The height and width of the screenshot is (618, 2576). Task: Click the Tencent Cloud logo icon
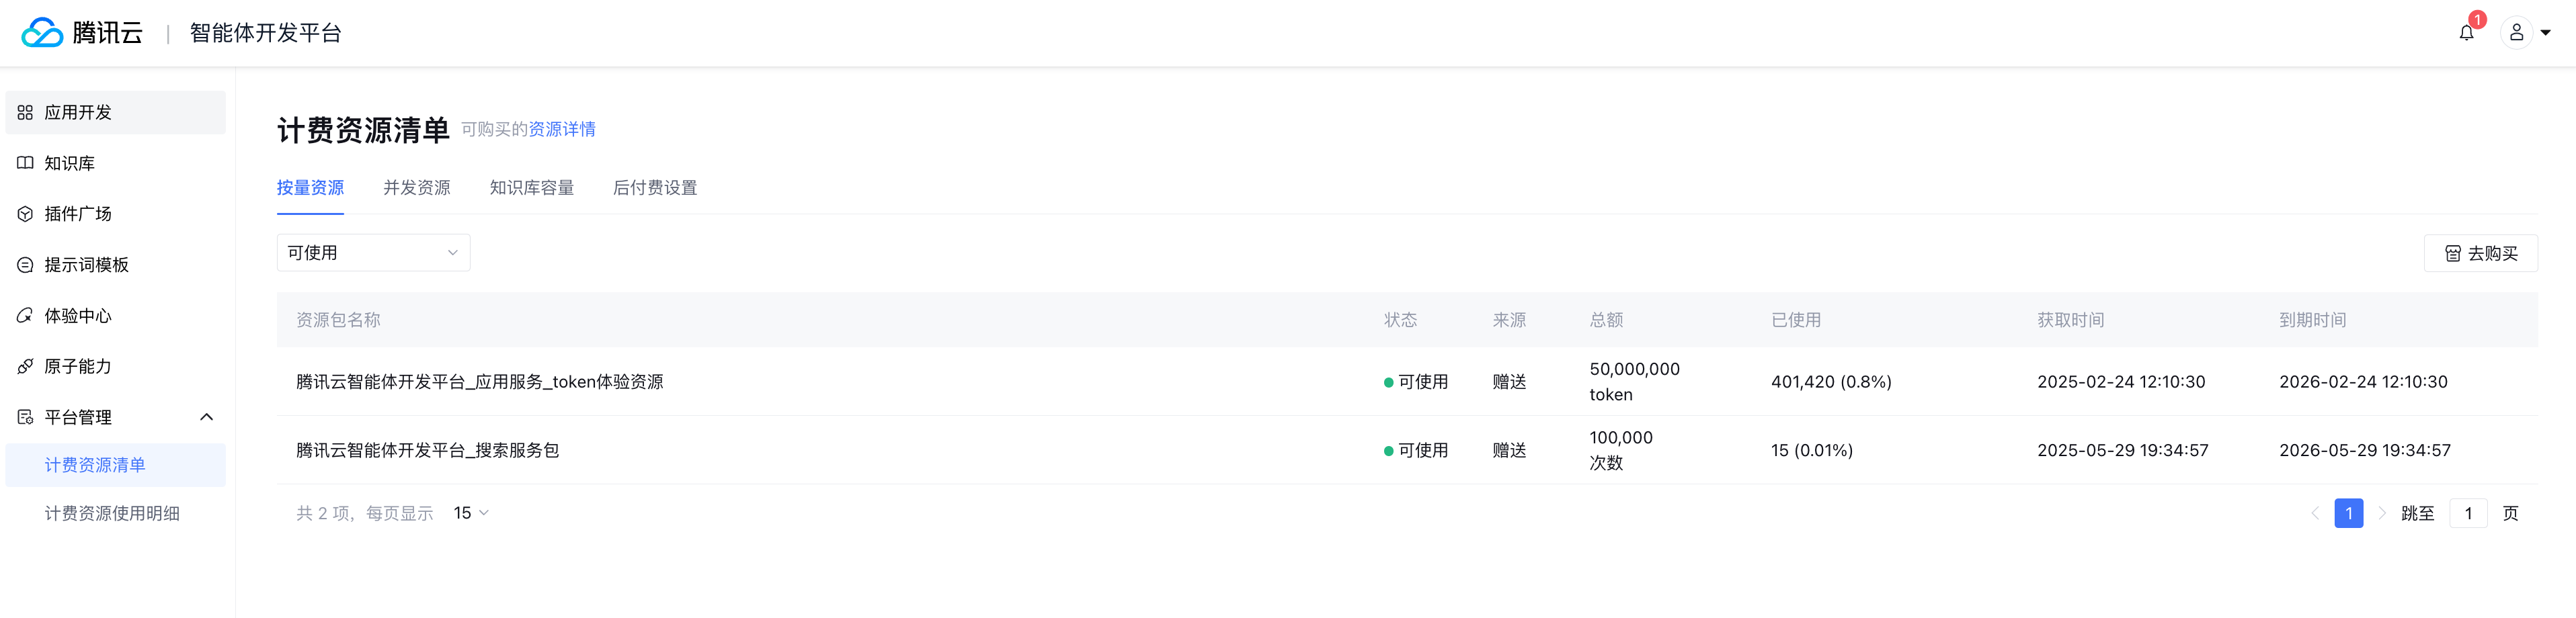(x=42, y=33)
